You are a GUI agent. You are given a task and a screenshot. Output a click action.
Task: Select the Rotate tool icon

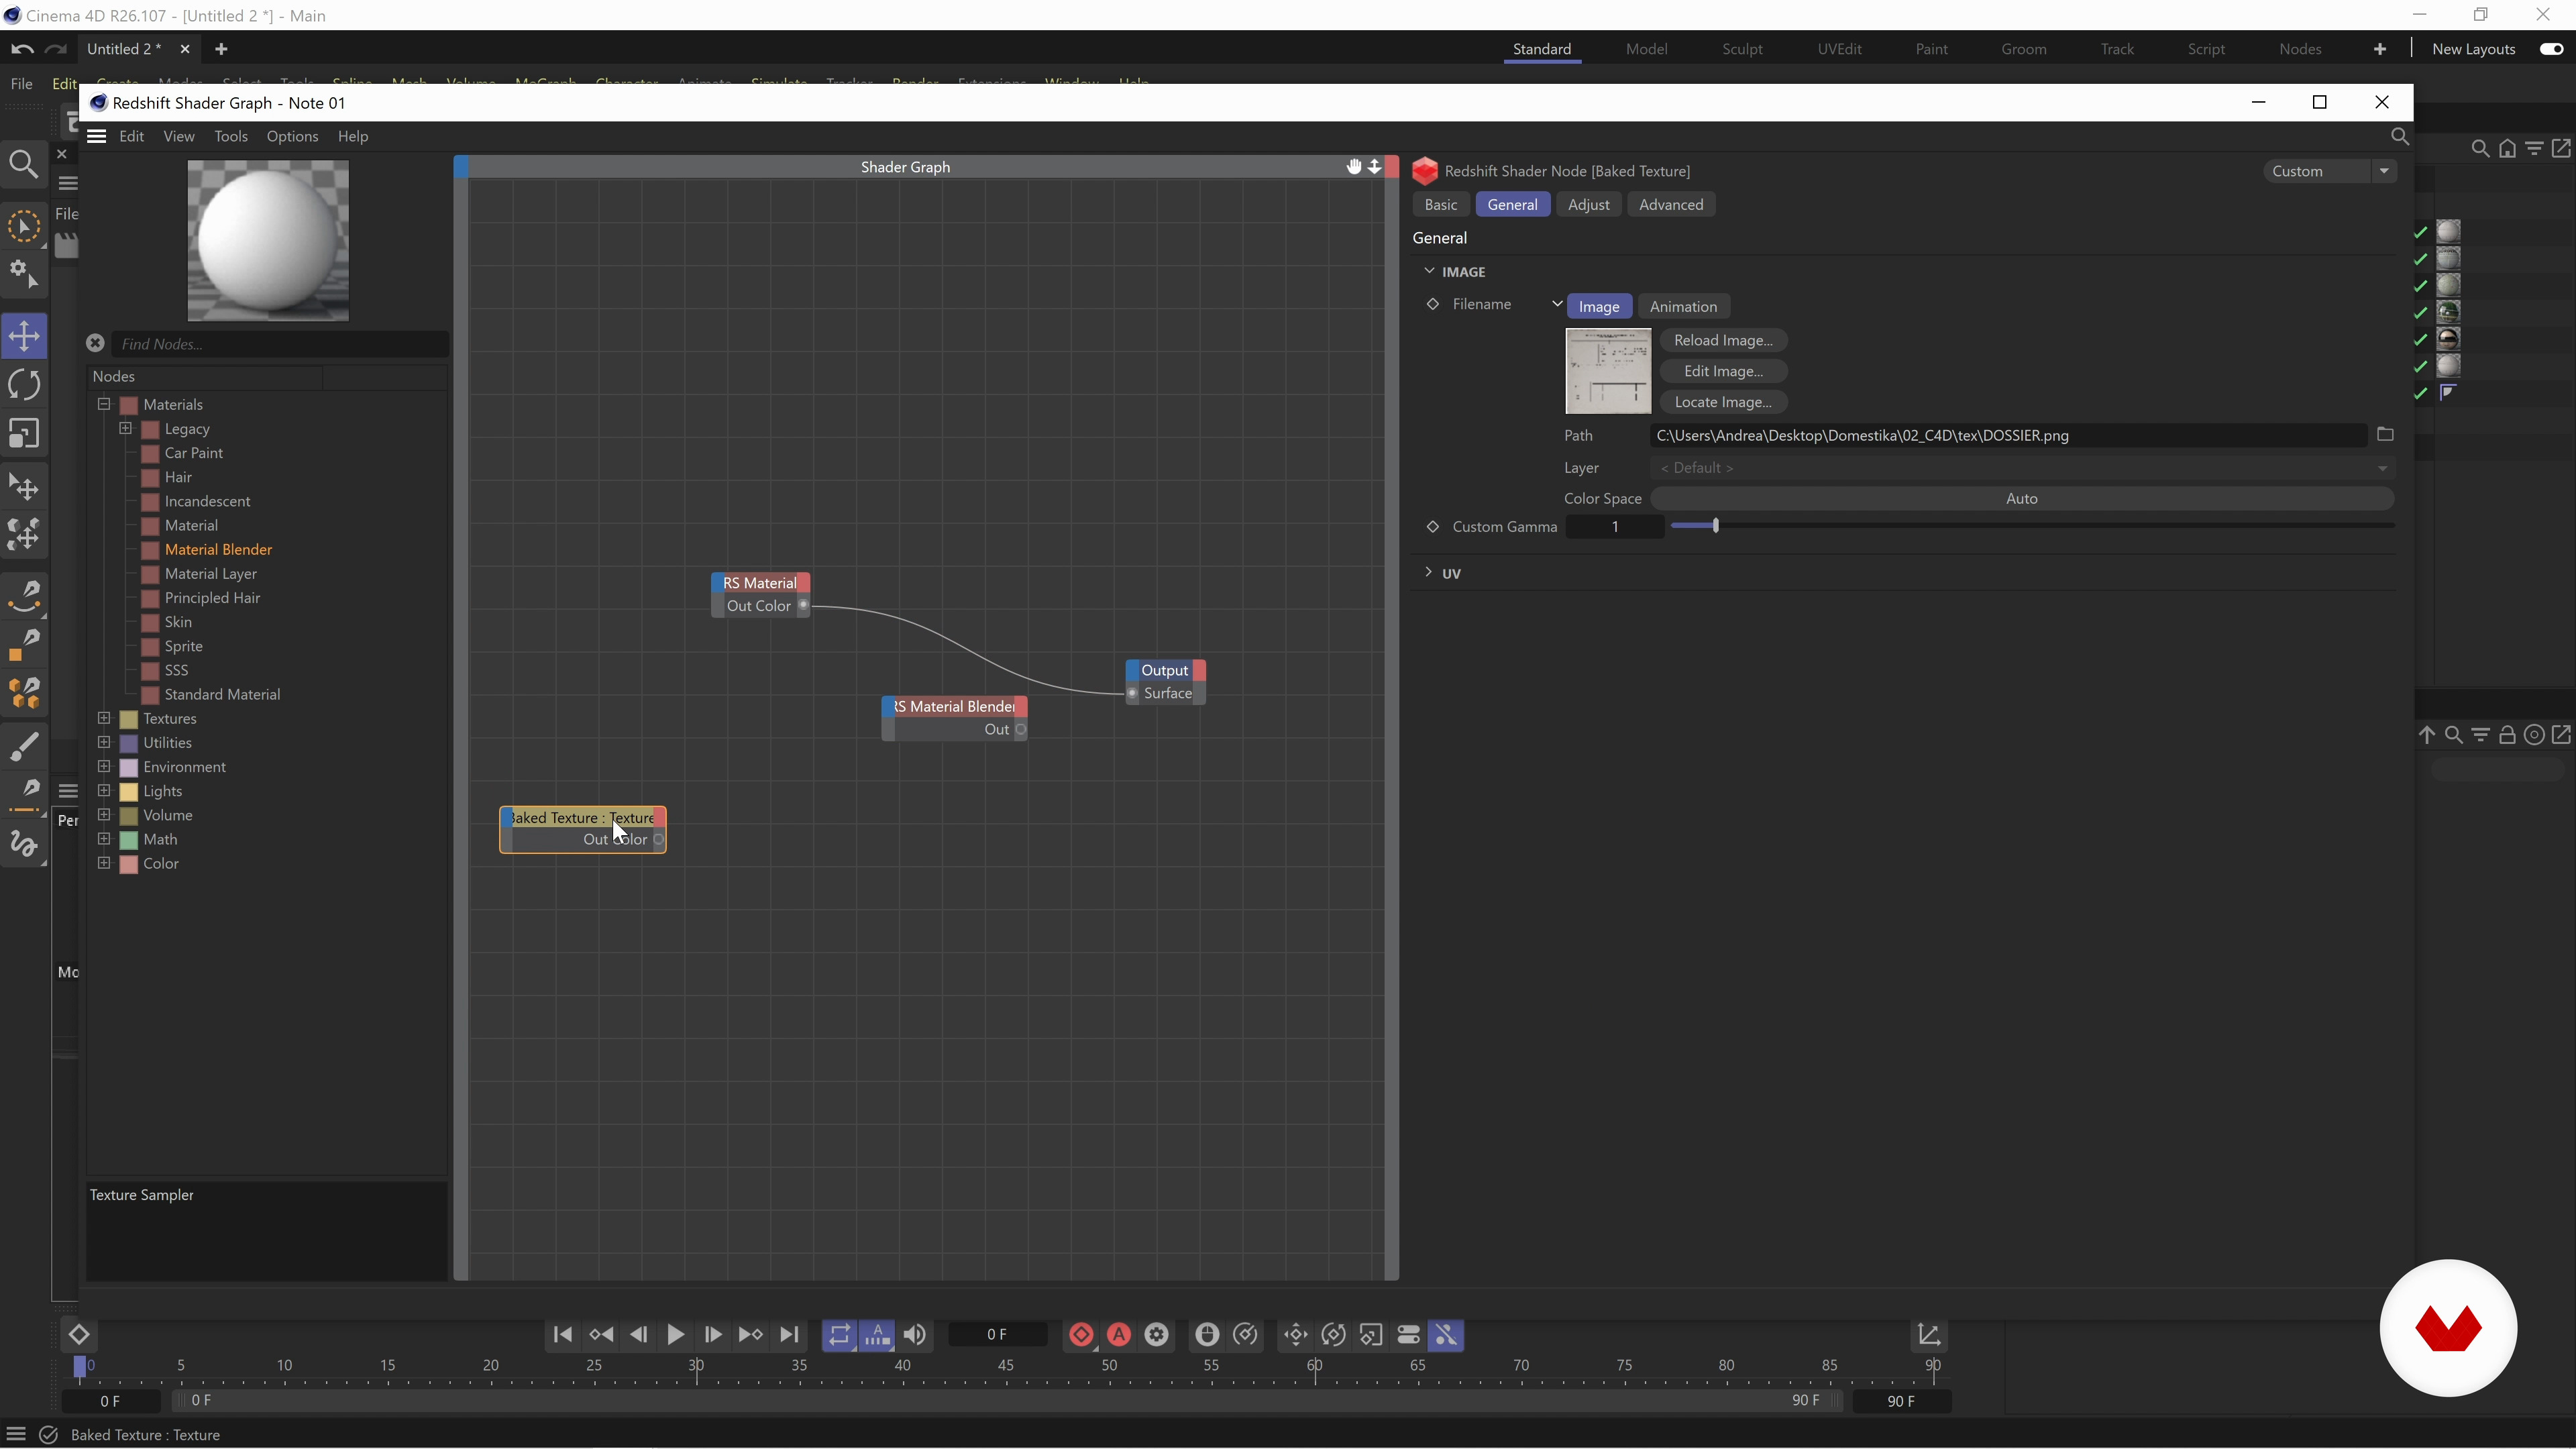(x=24, y=385)
